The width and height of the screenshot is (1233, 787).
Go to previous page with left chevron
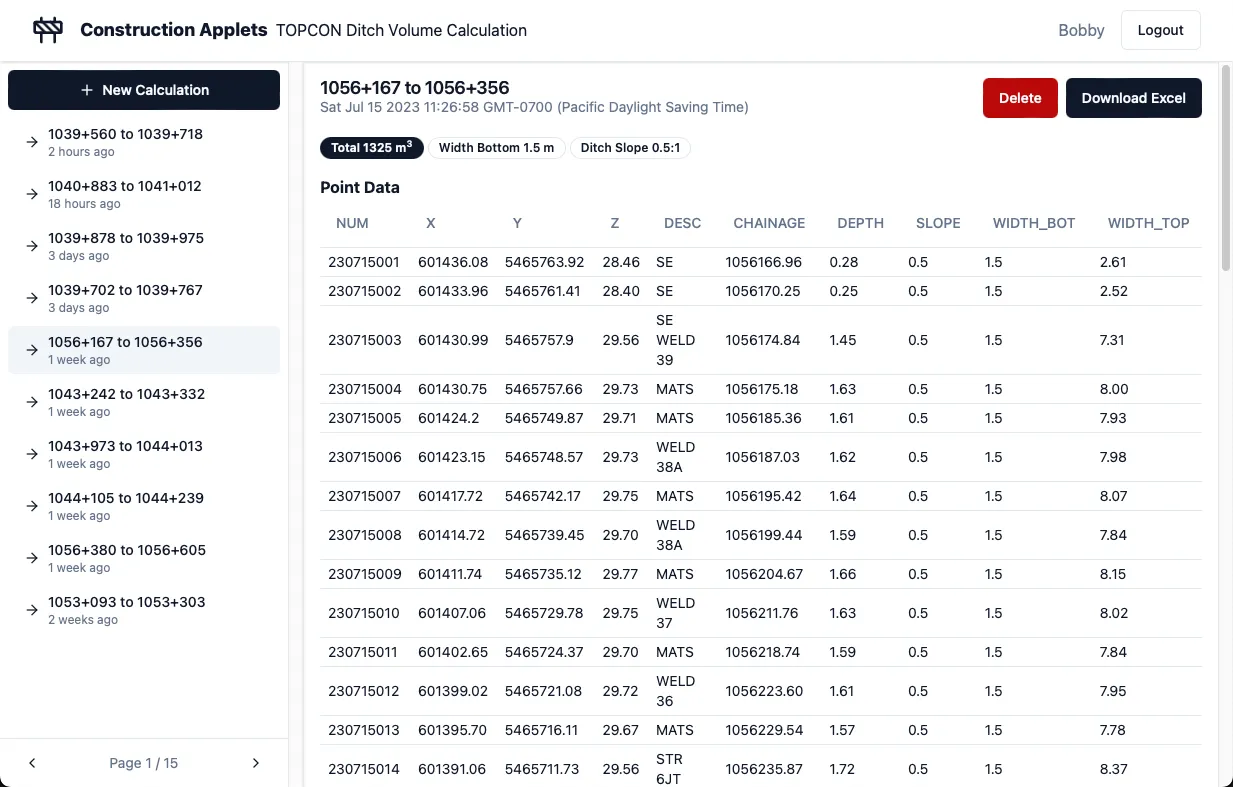(32, 763)
